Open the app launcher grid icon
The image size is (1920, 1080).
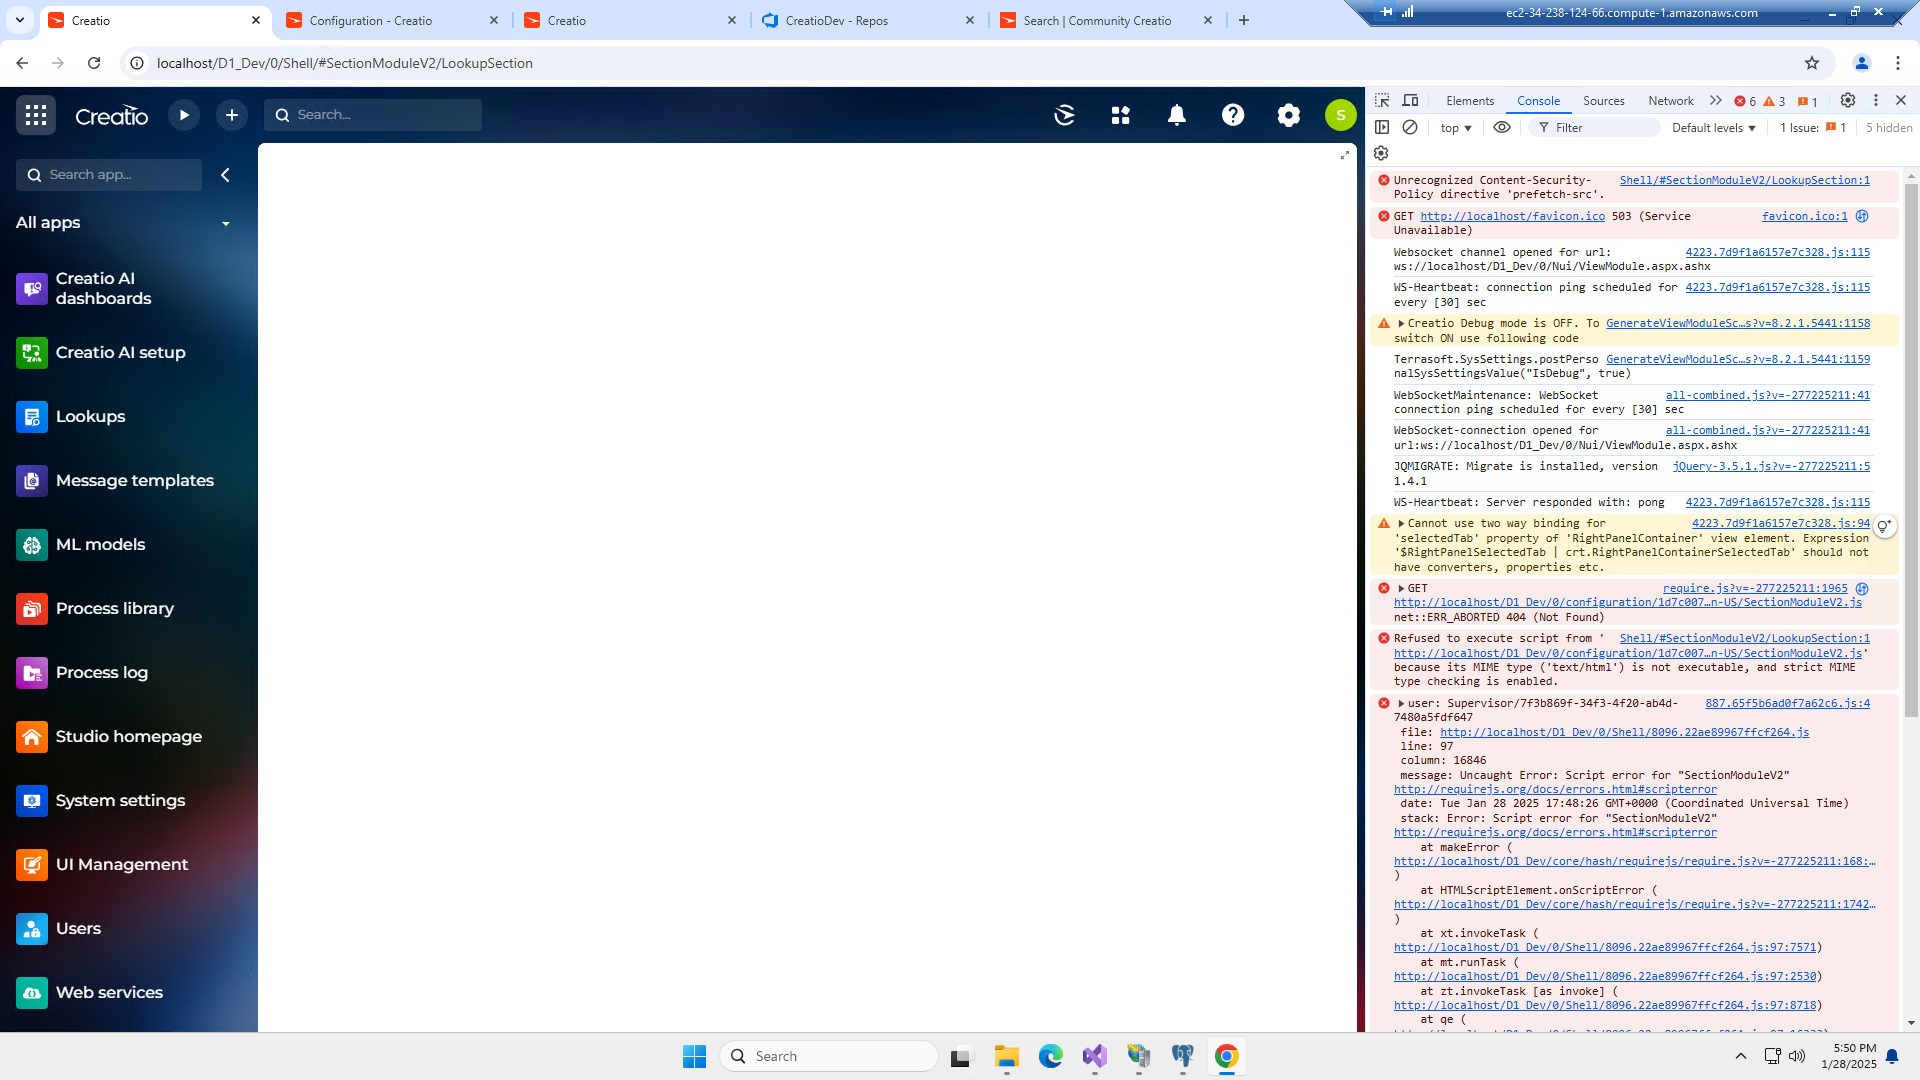[36, 115]
